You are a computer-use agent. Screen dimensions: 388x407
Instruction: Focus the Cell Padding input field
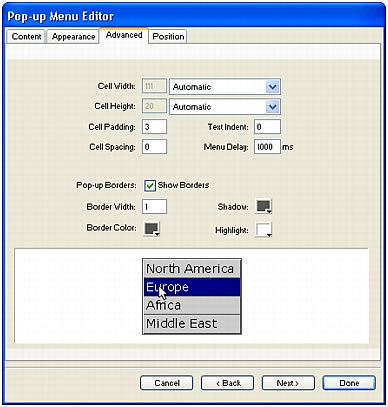tap(154, 127)
